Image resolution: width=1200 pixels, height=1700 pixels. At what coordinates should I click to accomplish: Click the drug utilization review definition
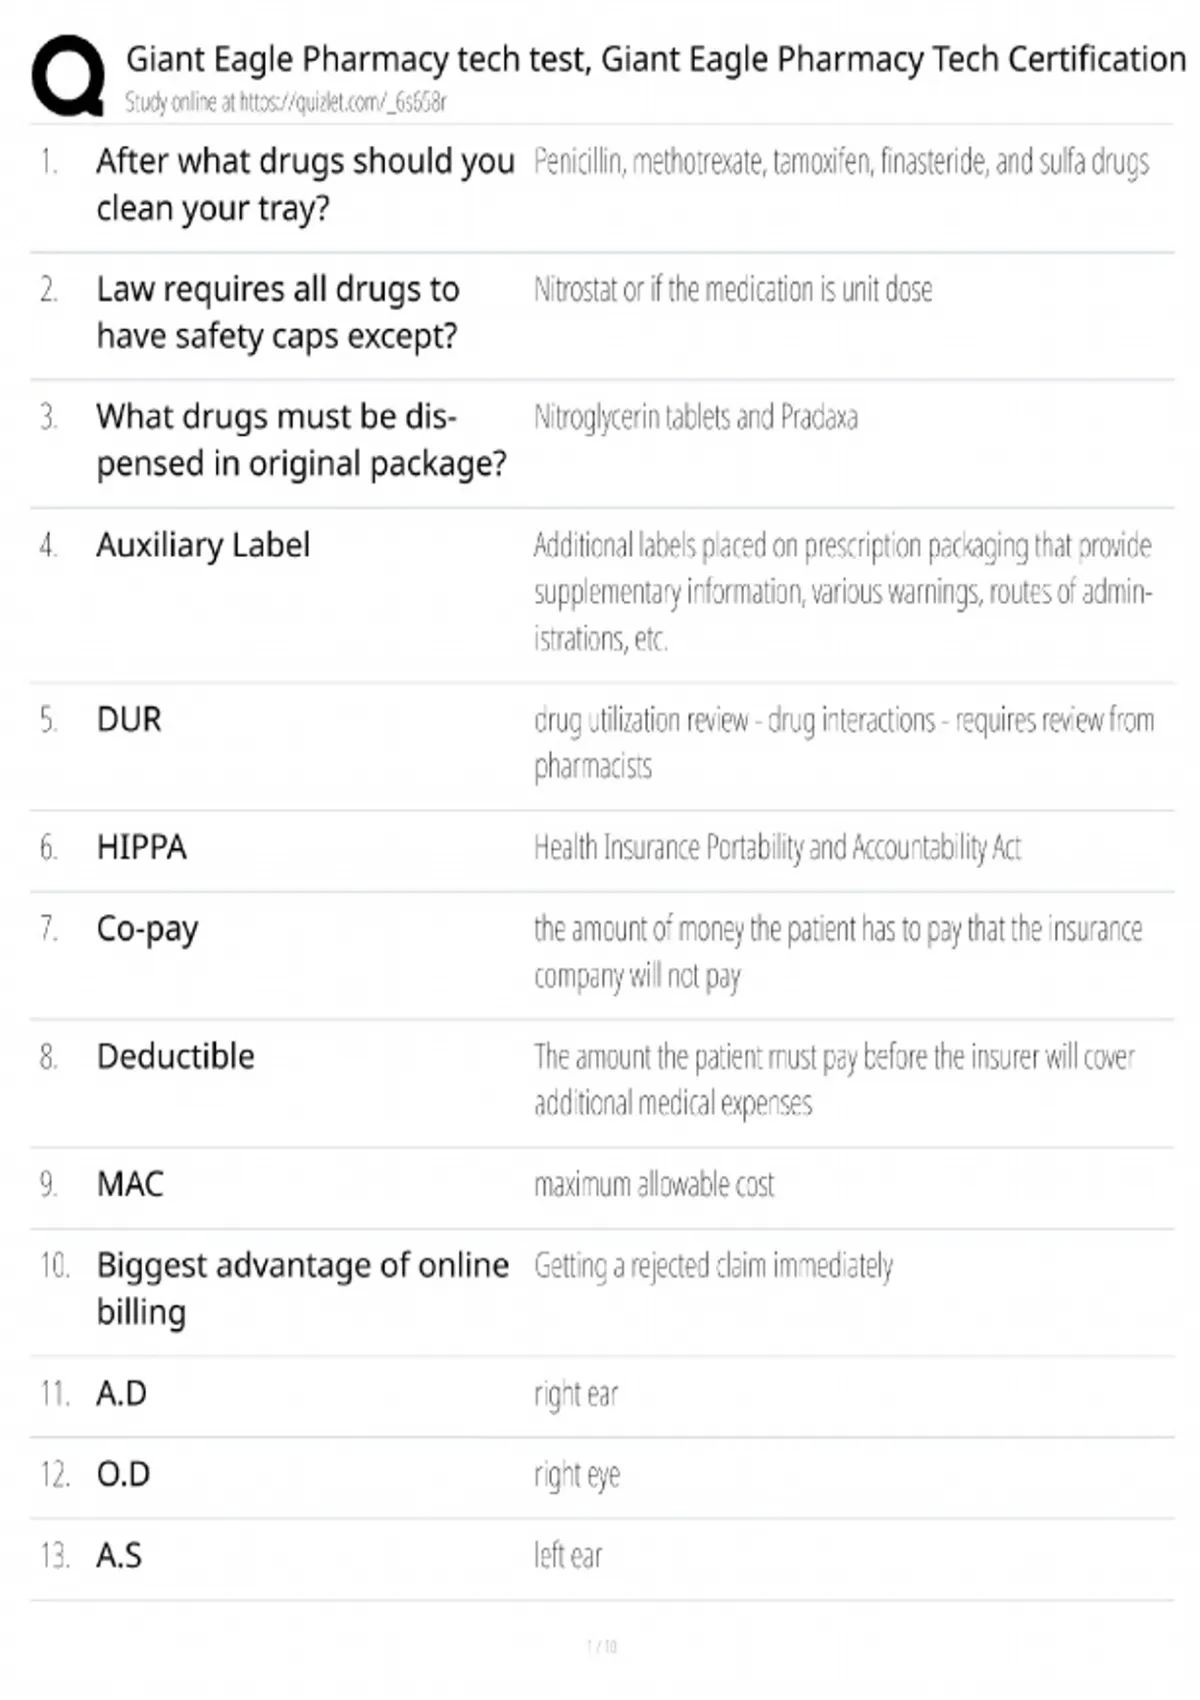(x=843, y=742)
